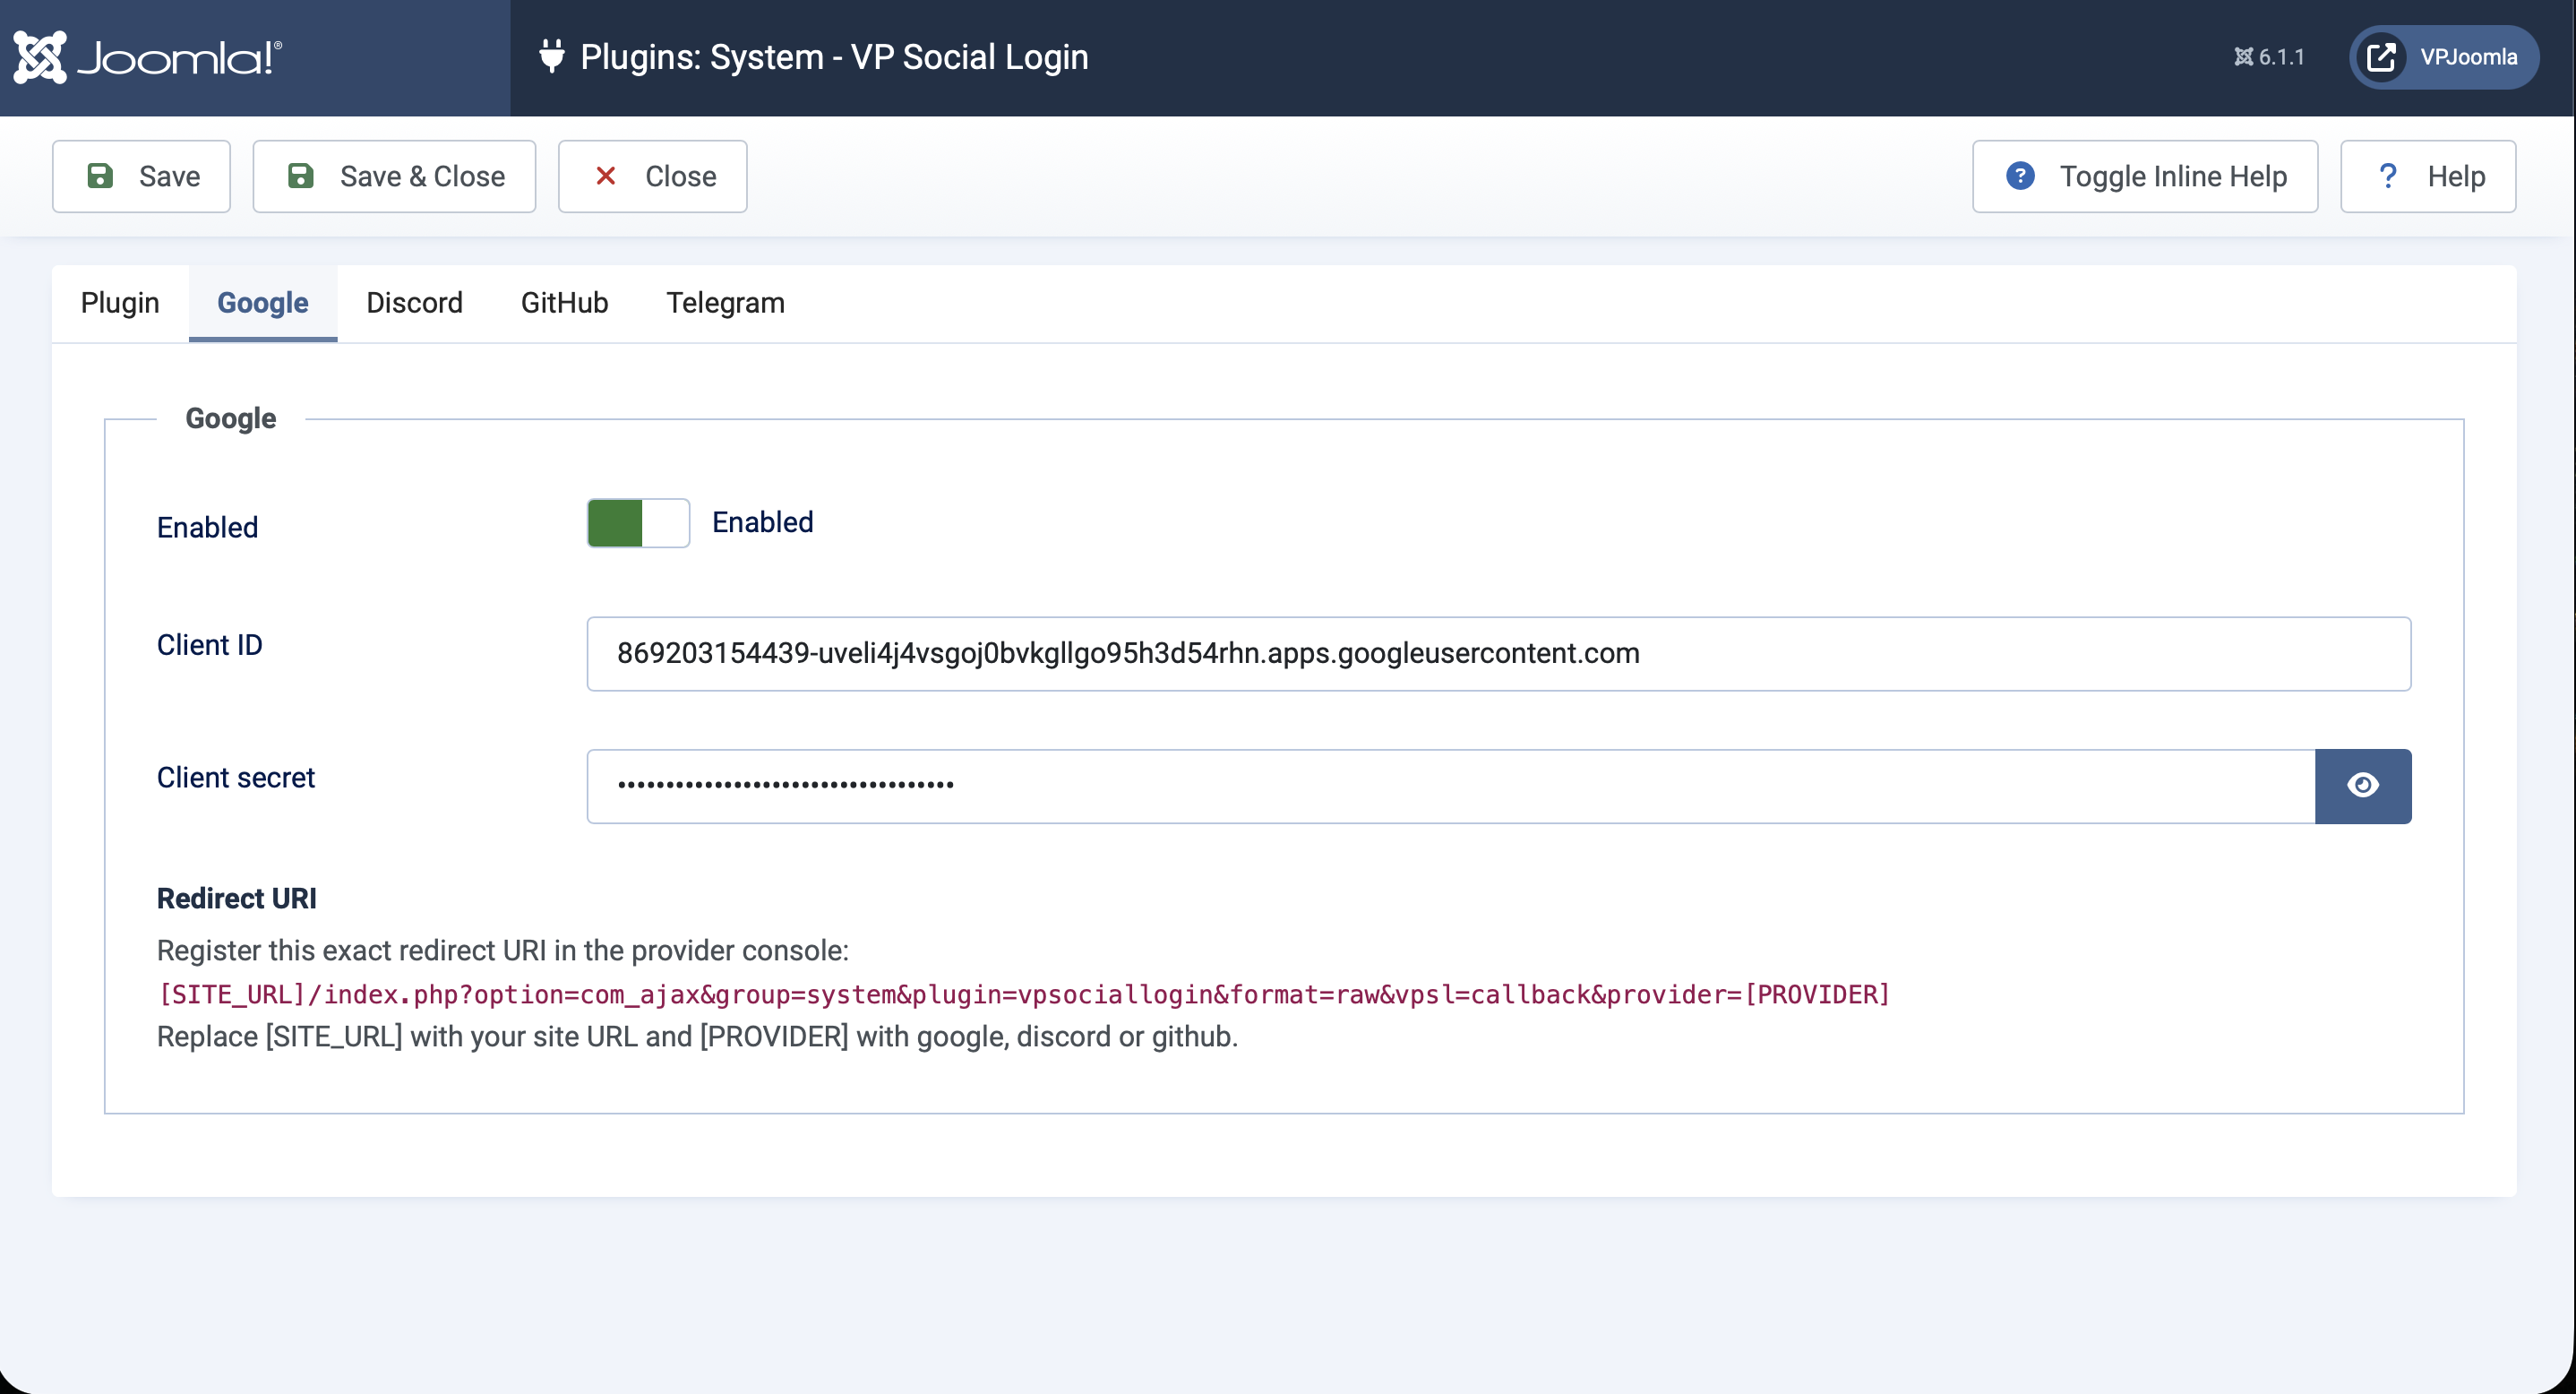Viewport: 2576px width, 1394px height.
Task: Click the red X Close icon
Action: coord(605,176)
